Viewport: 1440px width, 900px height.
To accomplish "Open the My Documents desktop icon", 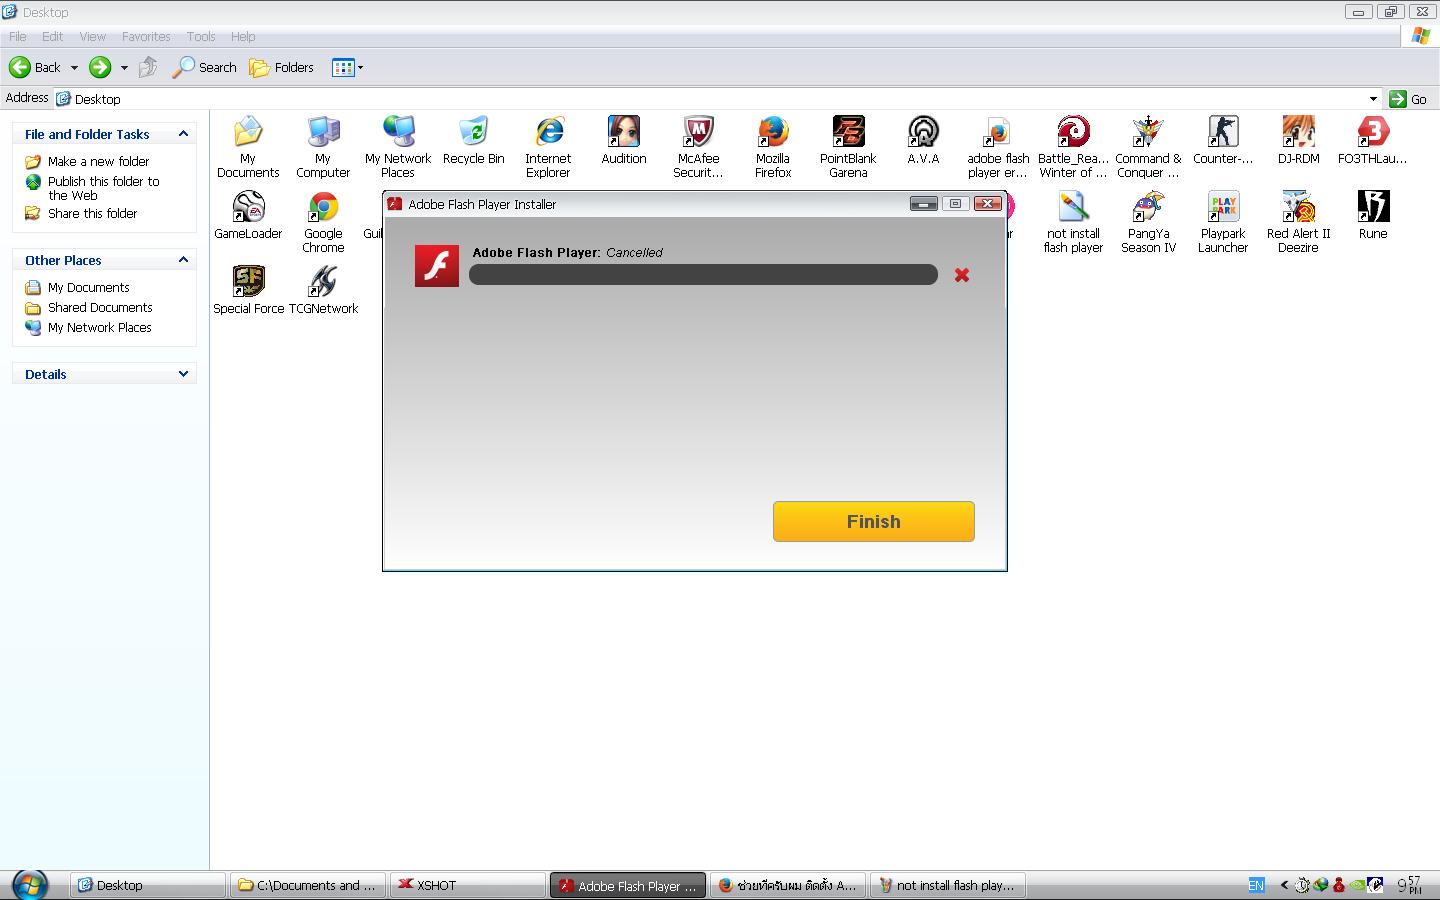I will tap(247, 147).
